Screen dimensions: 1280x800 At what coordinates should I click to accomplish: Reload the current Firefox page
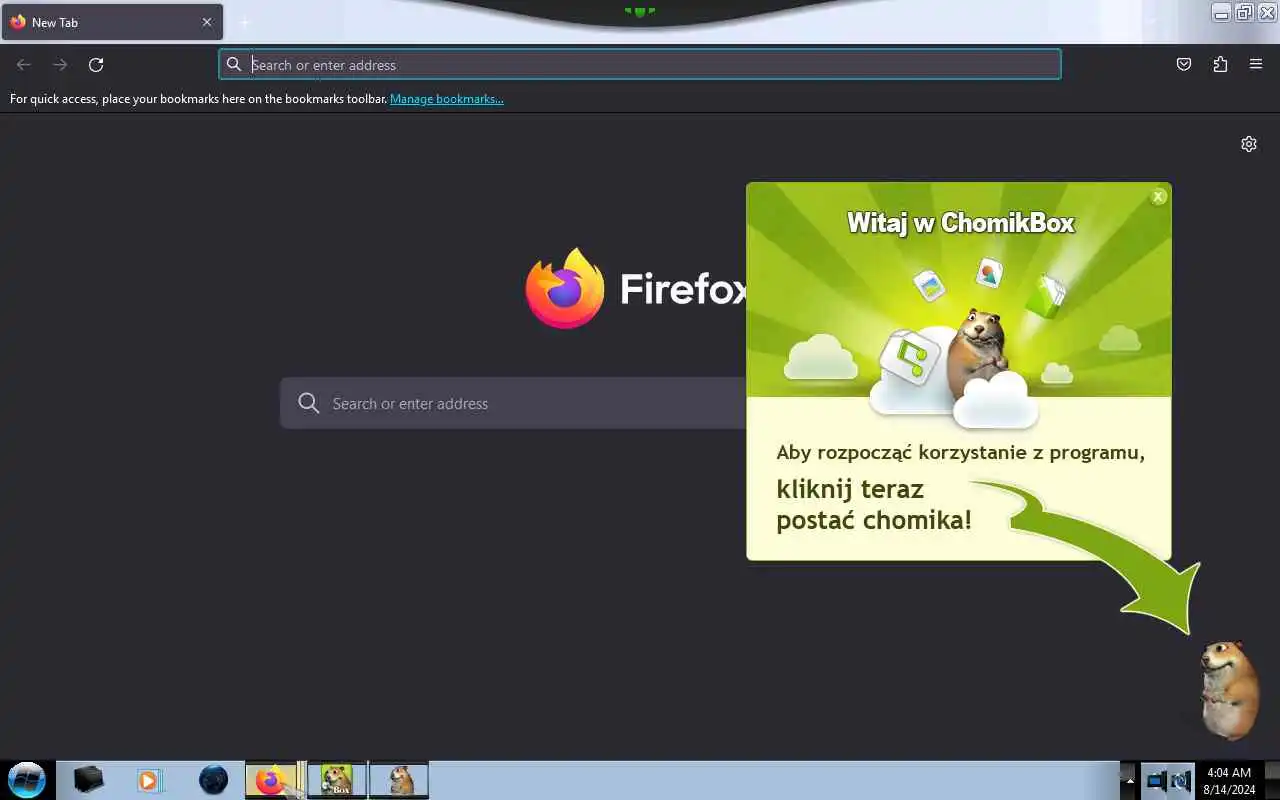pyautogui.click(x=96, y=65)
